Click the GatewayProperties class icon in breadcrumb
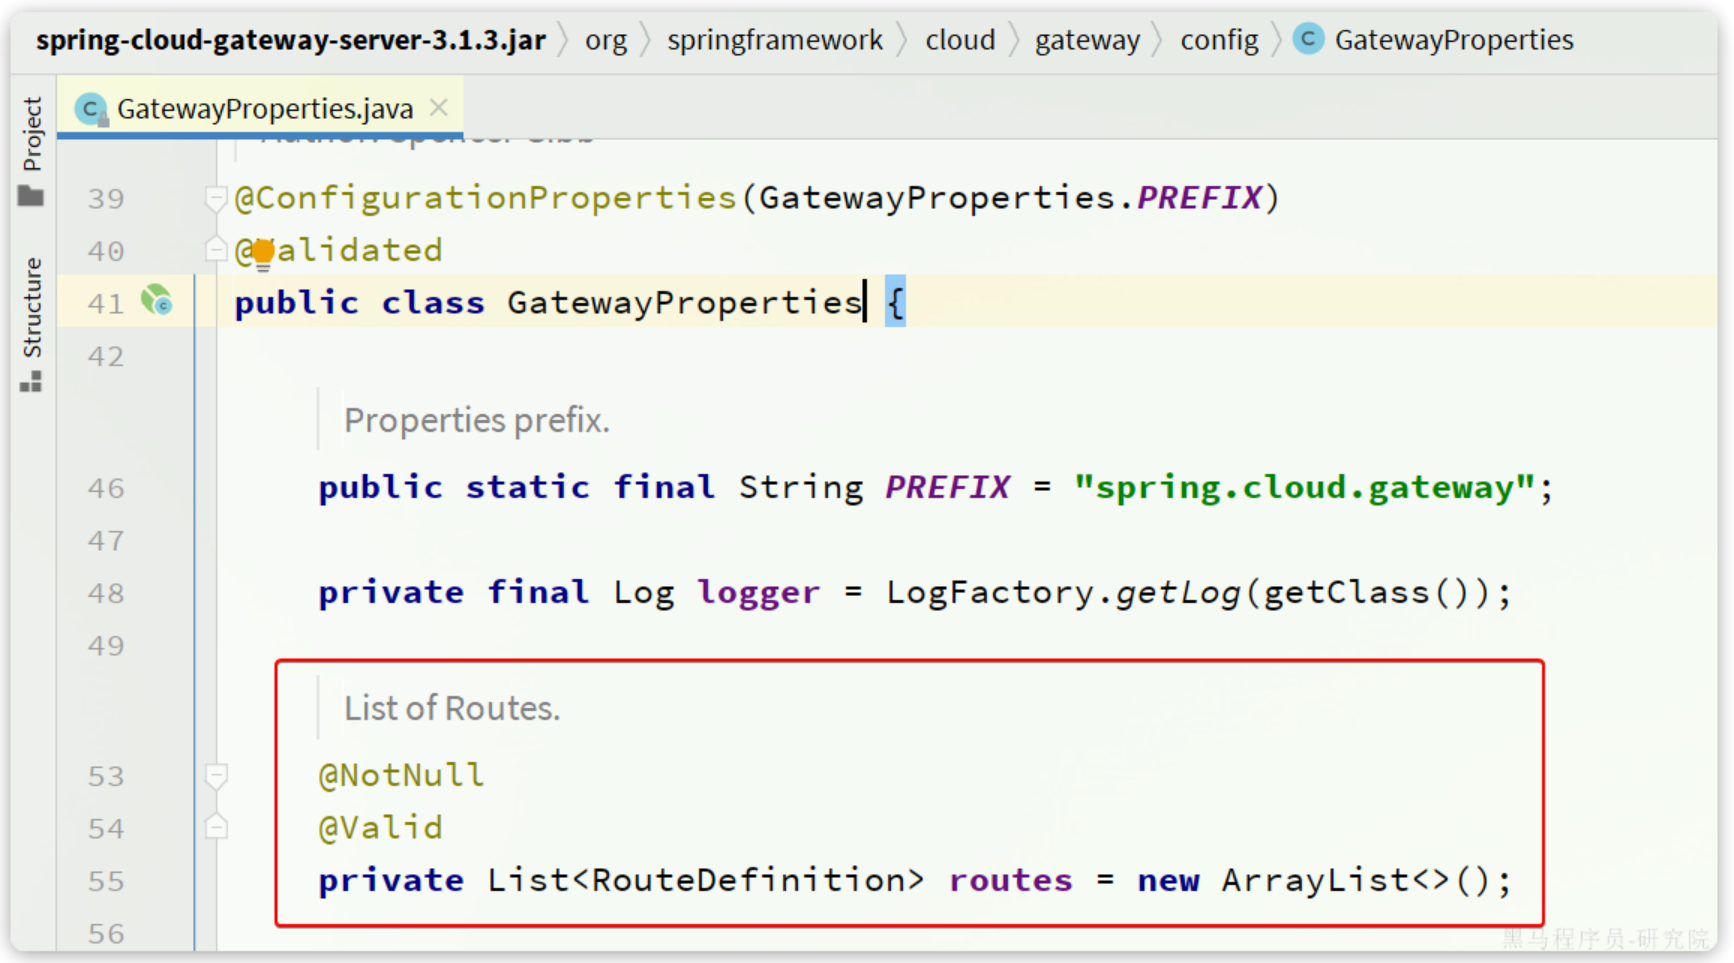Screen dimensions: 1734x963 [x=1308, y=39]
